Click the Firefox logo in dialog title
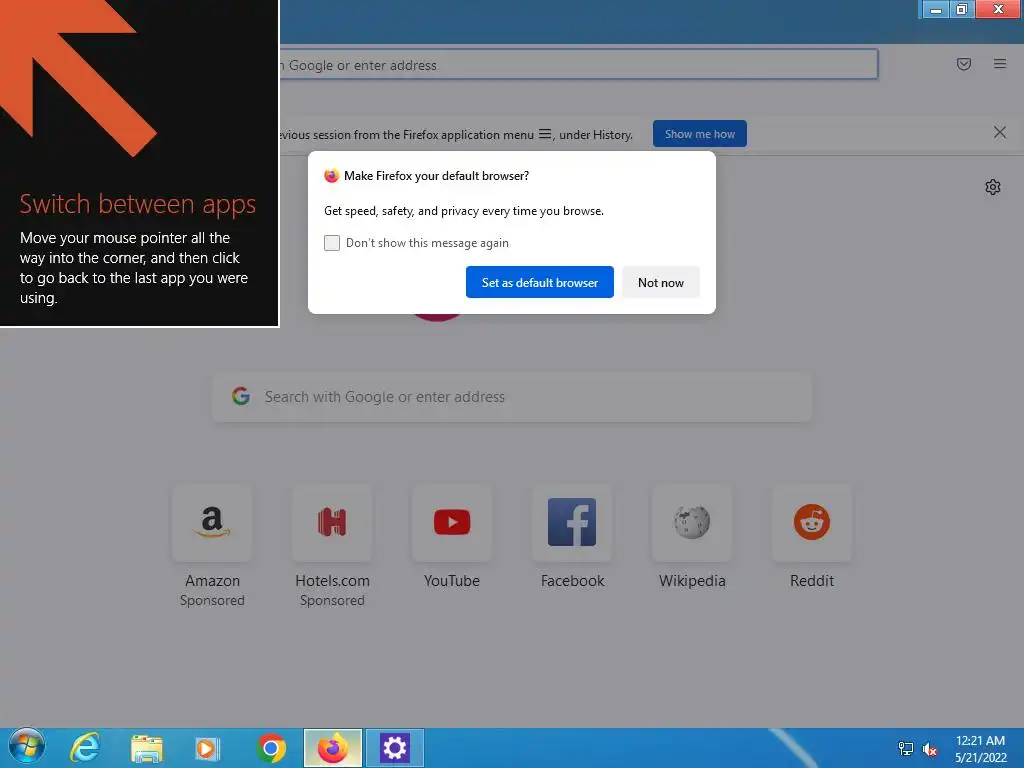1024x768 pixels. [332, 176]
